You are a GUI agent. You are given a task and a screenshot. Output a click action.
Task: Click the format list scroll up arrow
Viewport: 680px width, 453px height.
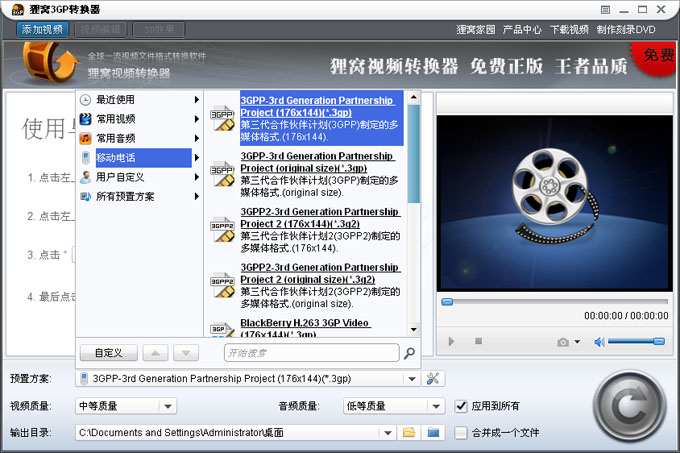coord(414,97)
